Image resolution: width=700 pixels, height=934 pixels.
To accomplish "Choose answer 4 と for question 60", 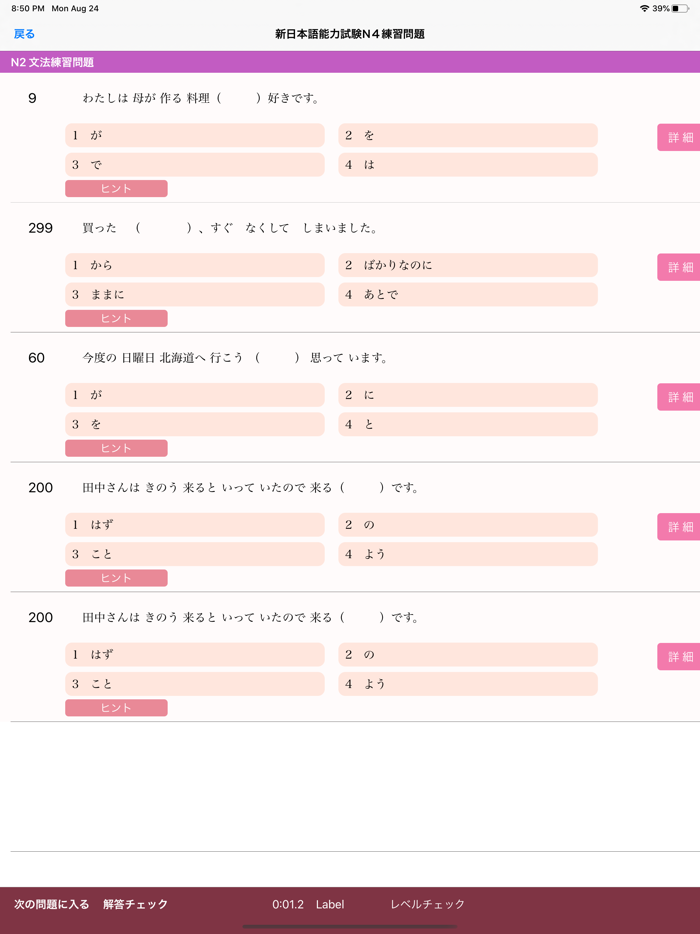I will click(x=468, y=424).
